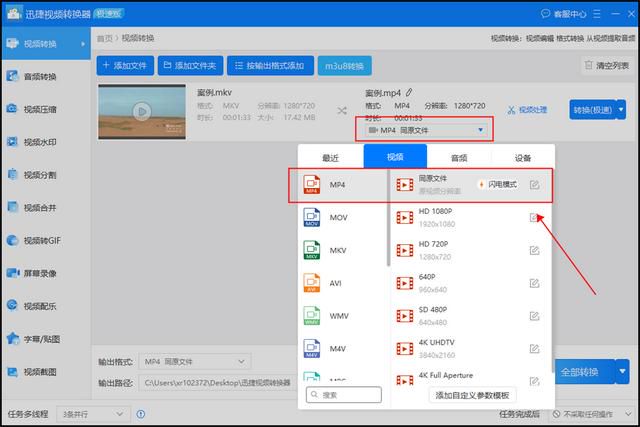Expand the 全部转换 dropdown arrow
This screenshot has height=427, width=640.
pos(622,371)
